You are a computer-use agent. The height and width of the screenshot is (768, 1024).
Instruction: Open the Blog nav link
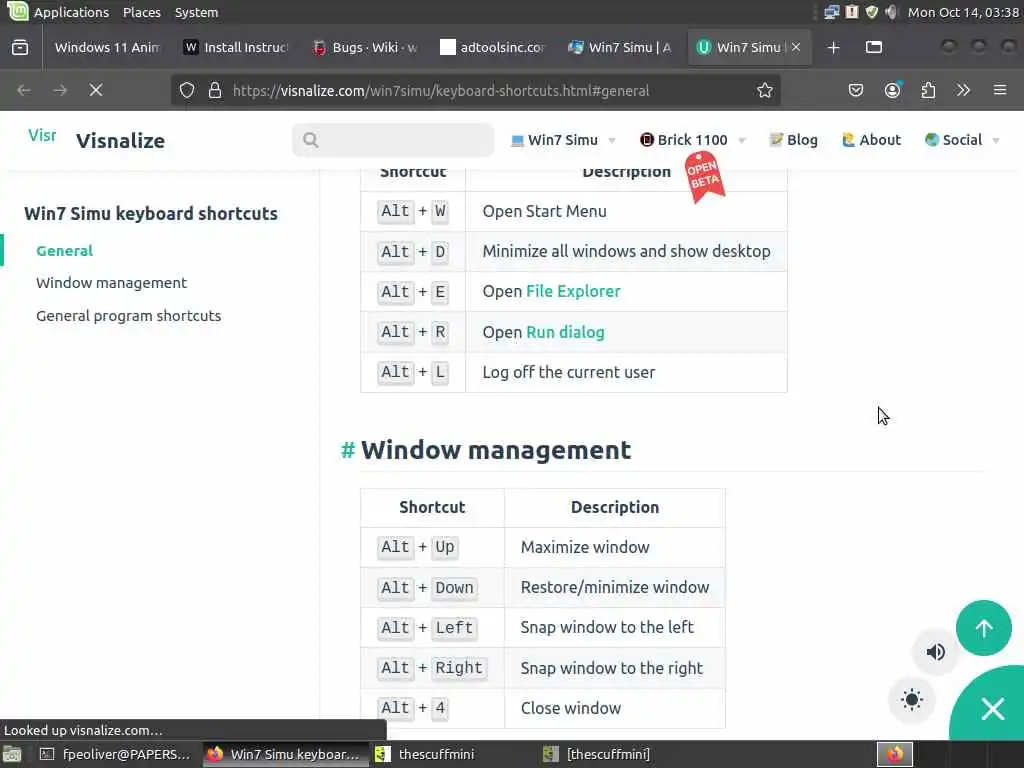793,140
